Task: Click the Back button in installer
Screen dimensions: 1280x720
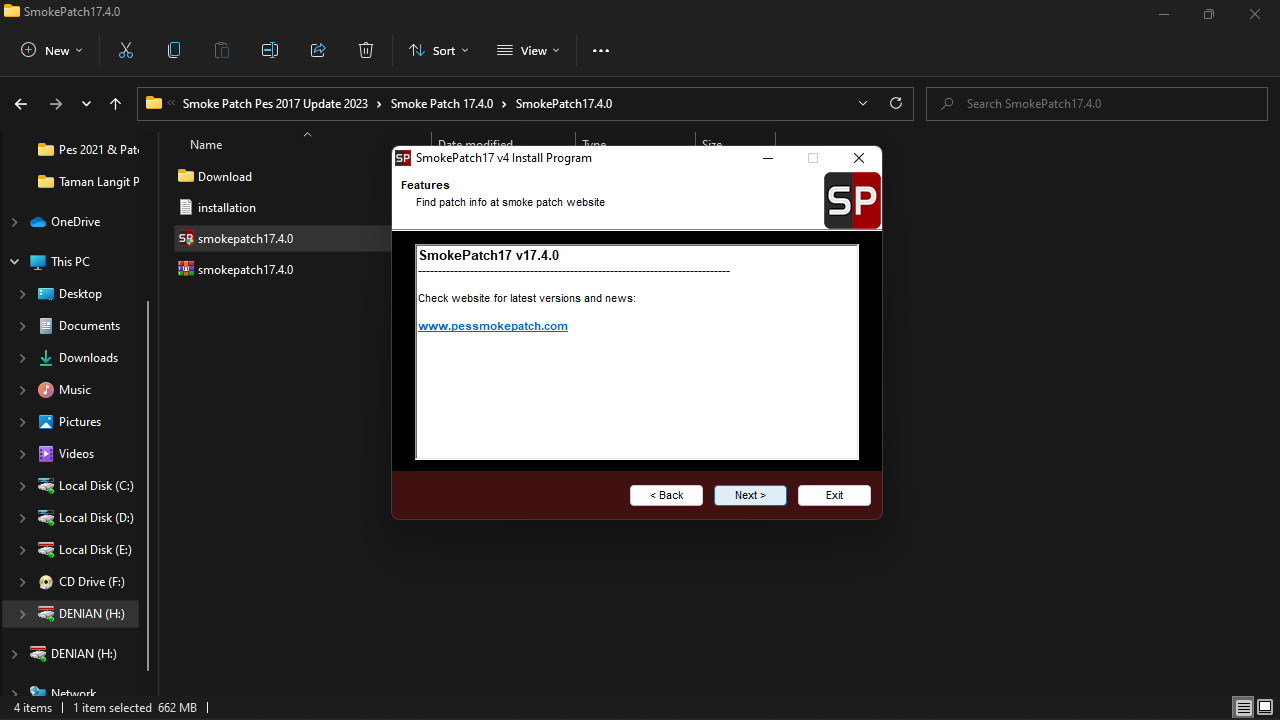Action: tap(666, 495)
